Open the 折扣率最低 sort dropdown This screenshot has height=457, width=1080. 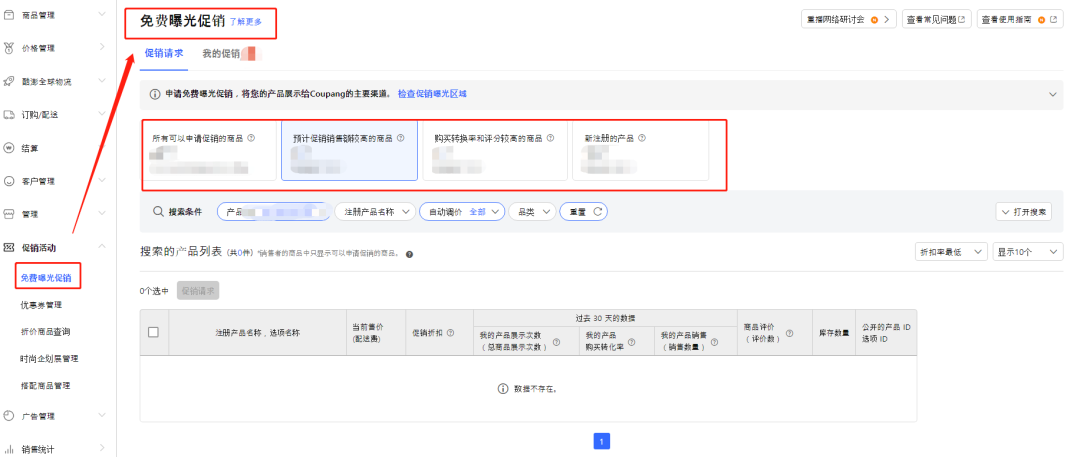951,252
